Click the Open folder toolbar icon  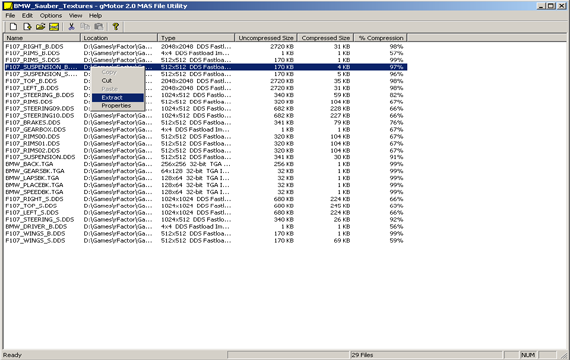40,27
